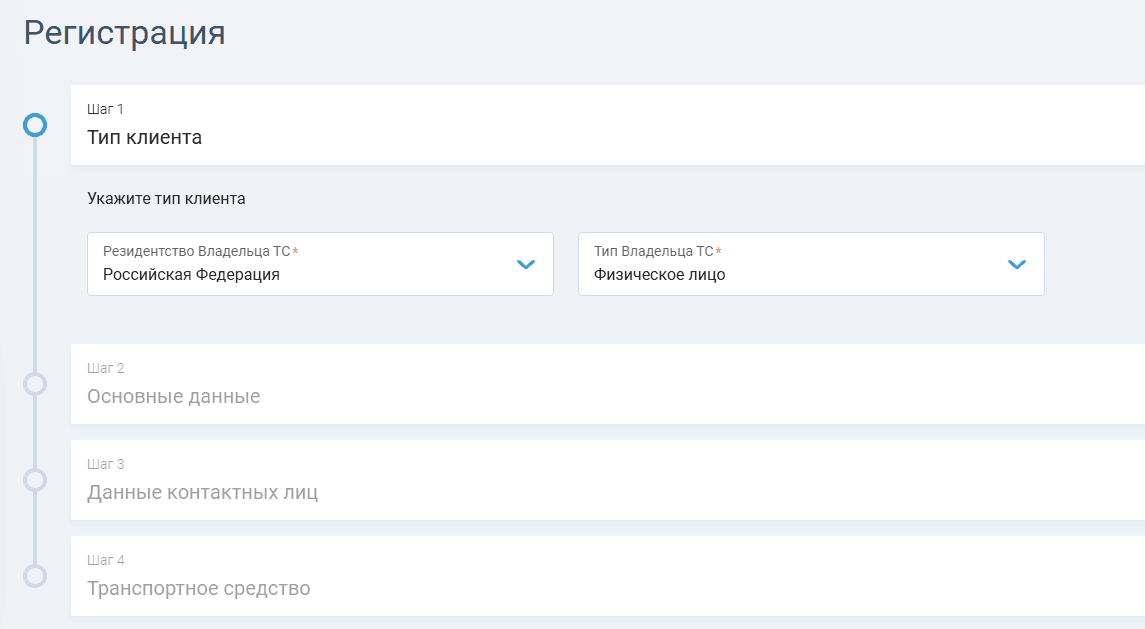
Task: Open the Резидентство Владельца ТС dropdown
Action: 320,264
